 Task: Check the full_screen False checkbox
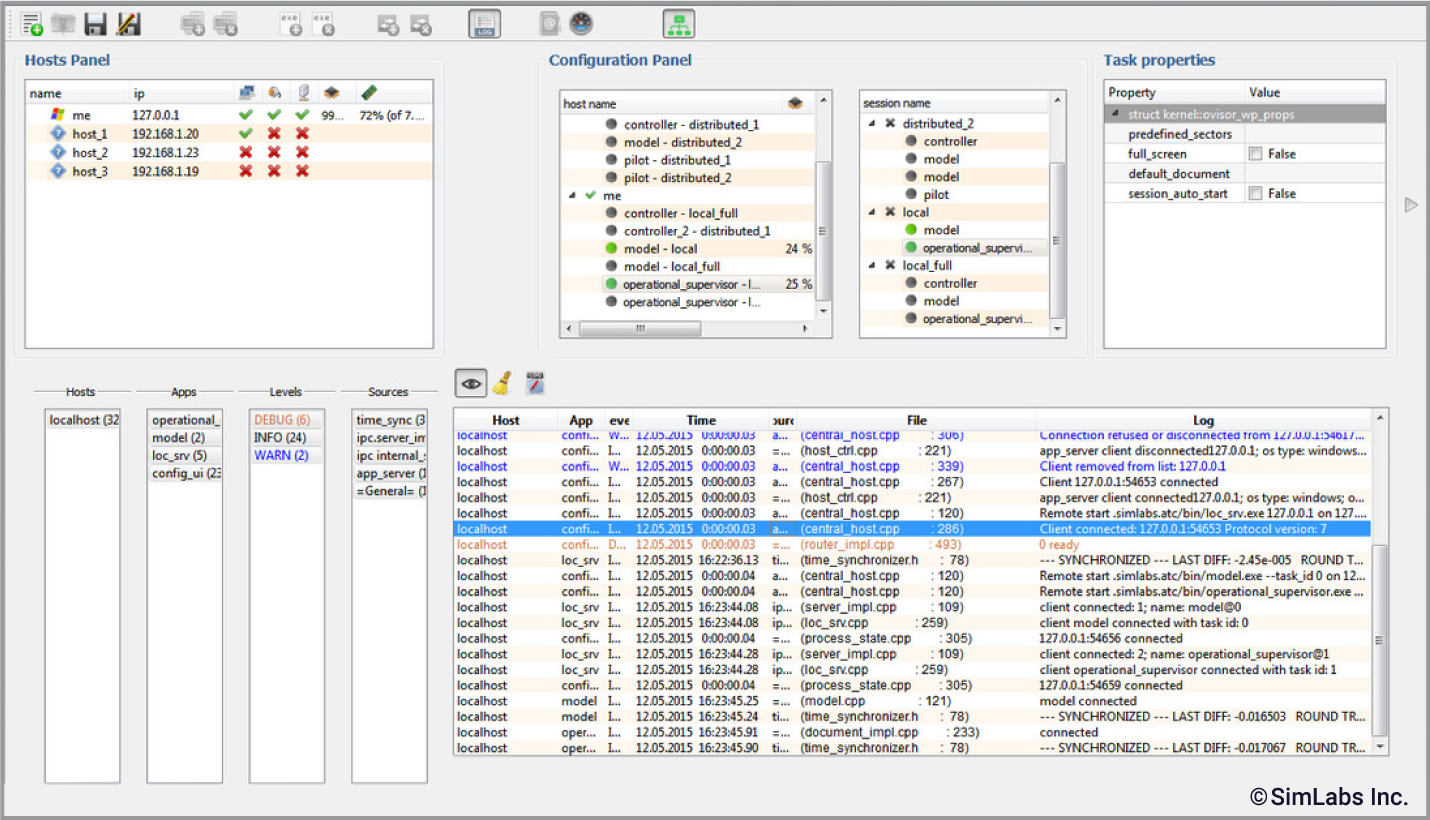(1255, 154)
